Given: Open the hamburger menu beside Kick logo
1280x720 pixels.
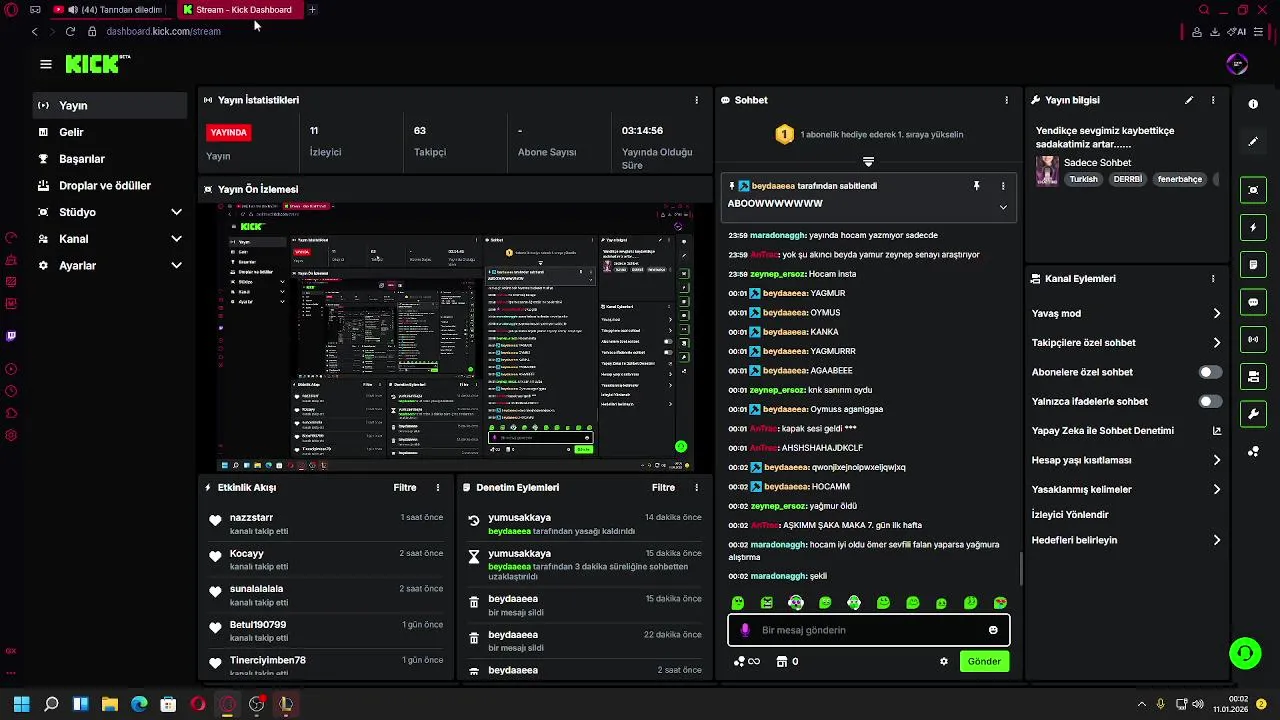Looking at the screenshot, I should click(46, 64).
